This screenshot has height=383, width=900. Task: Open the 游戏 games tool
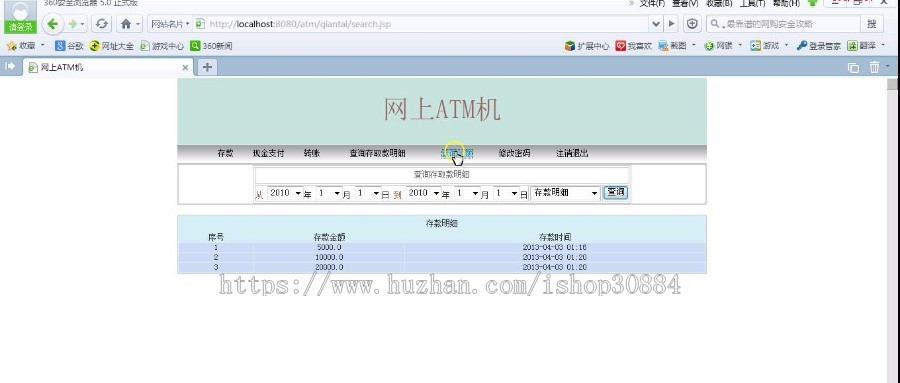765,46
